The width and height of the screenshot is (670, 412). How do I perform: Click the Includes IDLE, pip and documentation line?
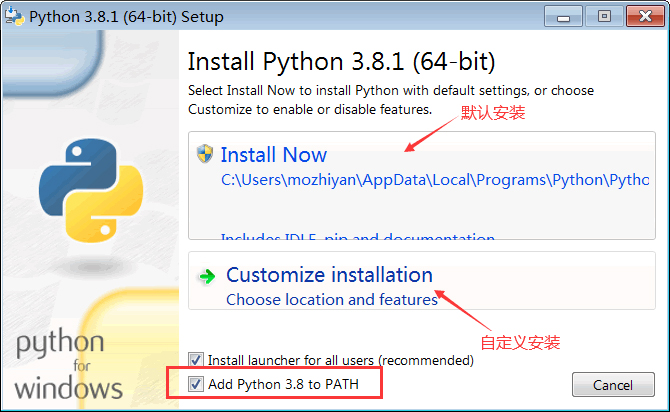(357, 239)
